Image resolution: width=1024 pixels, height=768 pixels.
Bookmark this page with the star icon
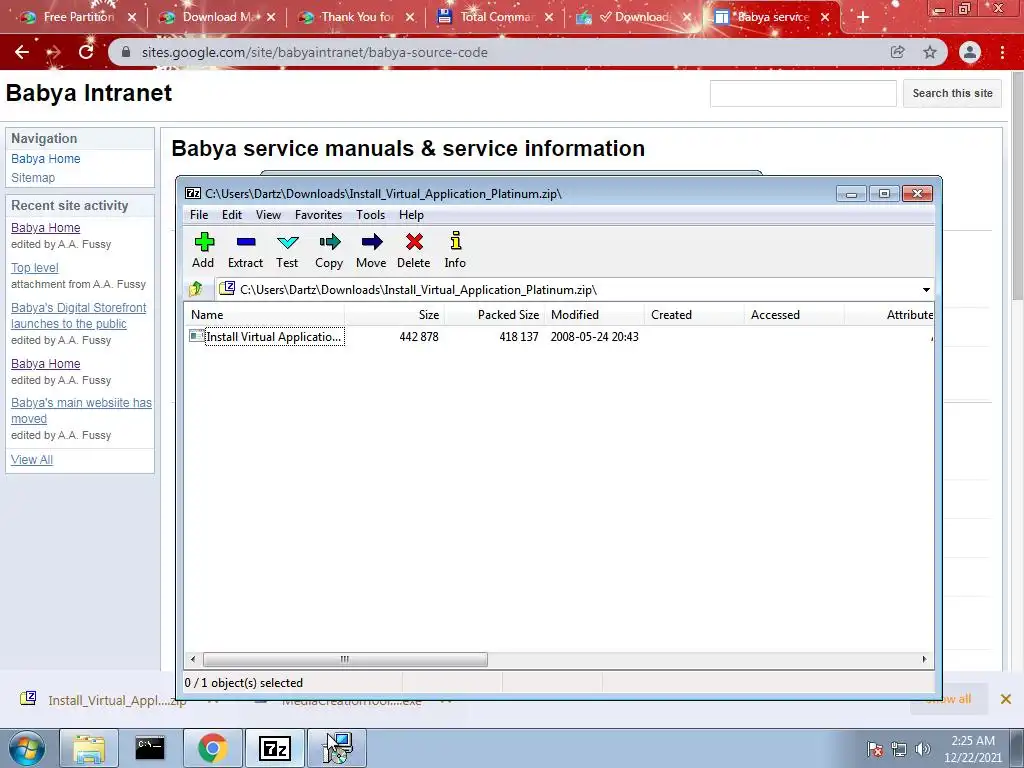(930, 52)
